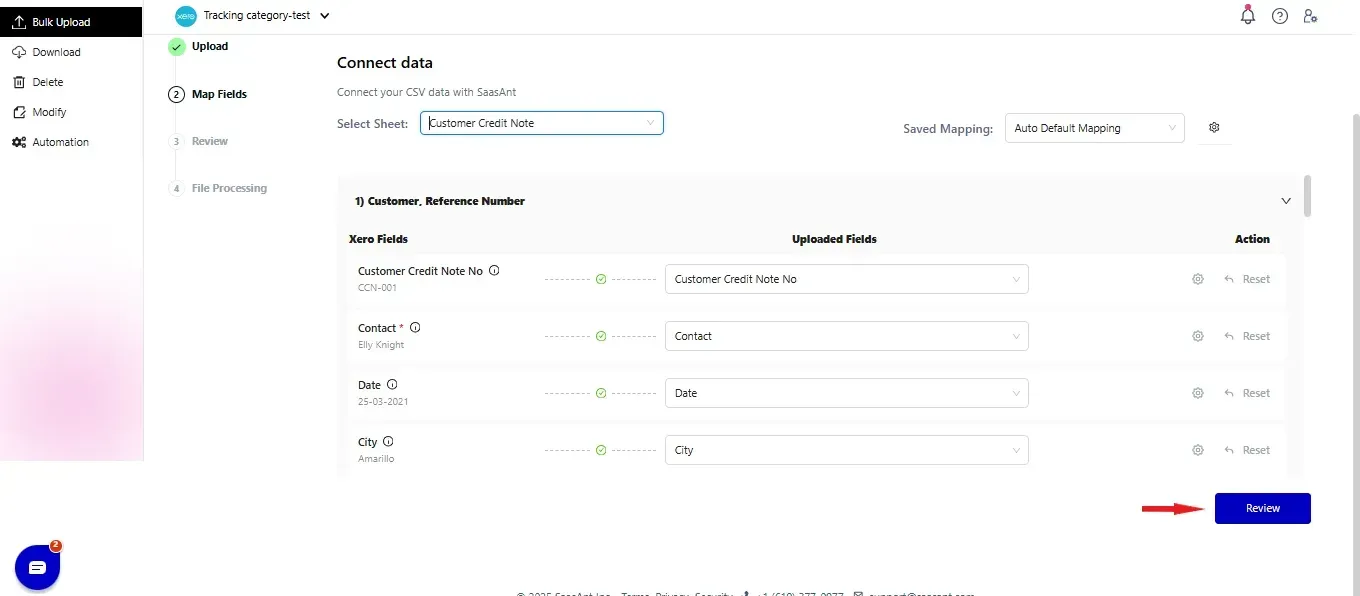
Task: Reset the Contact mapping
Action: tap(1247, 336)
